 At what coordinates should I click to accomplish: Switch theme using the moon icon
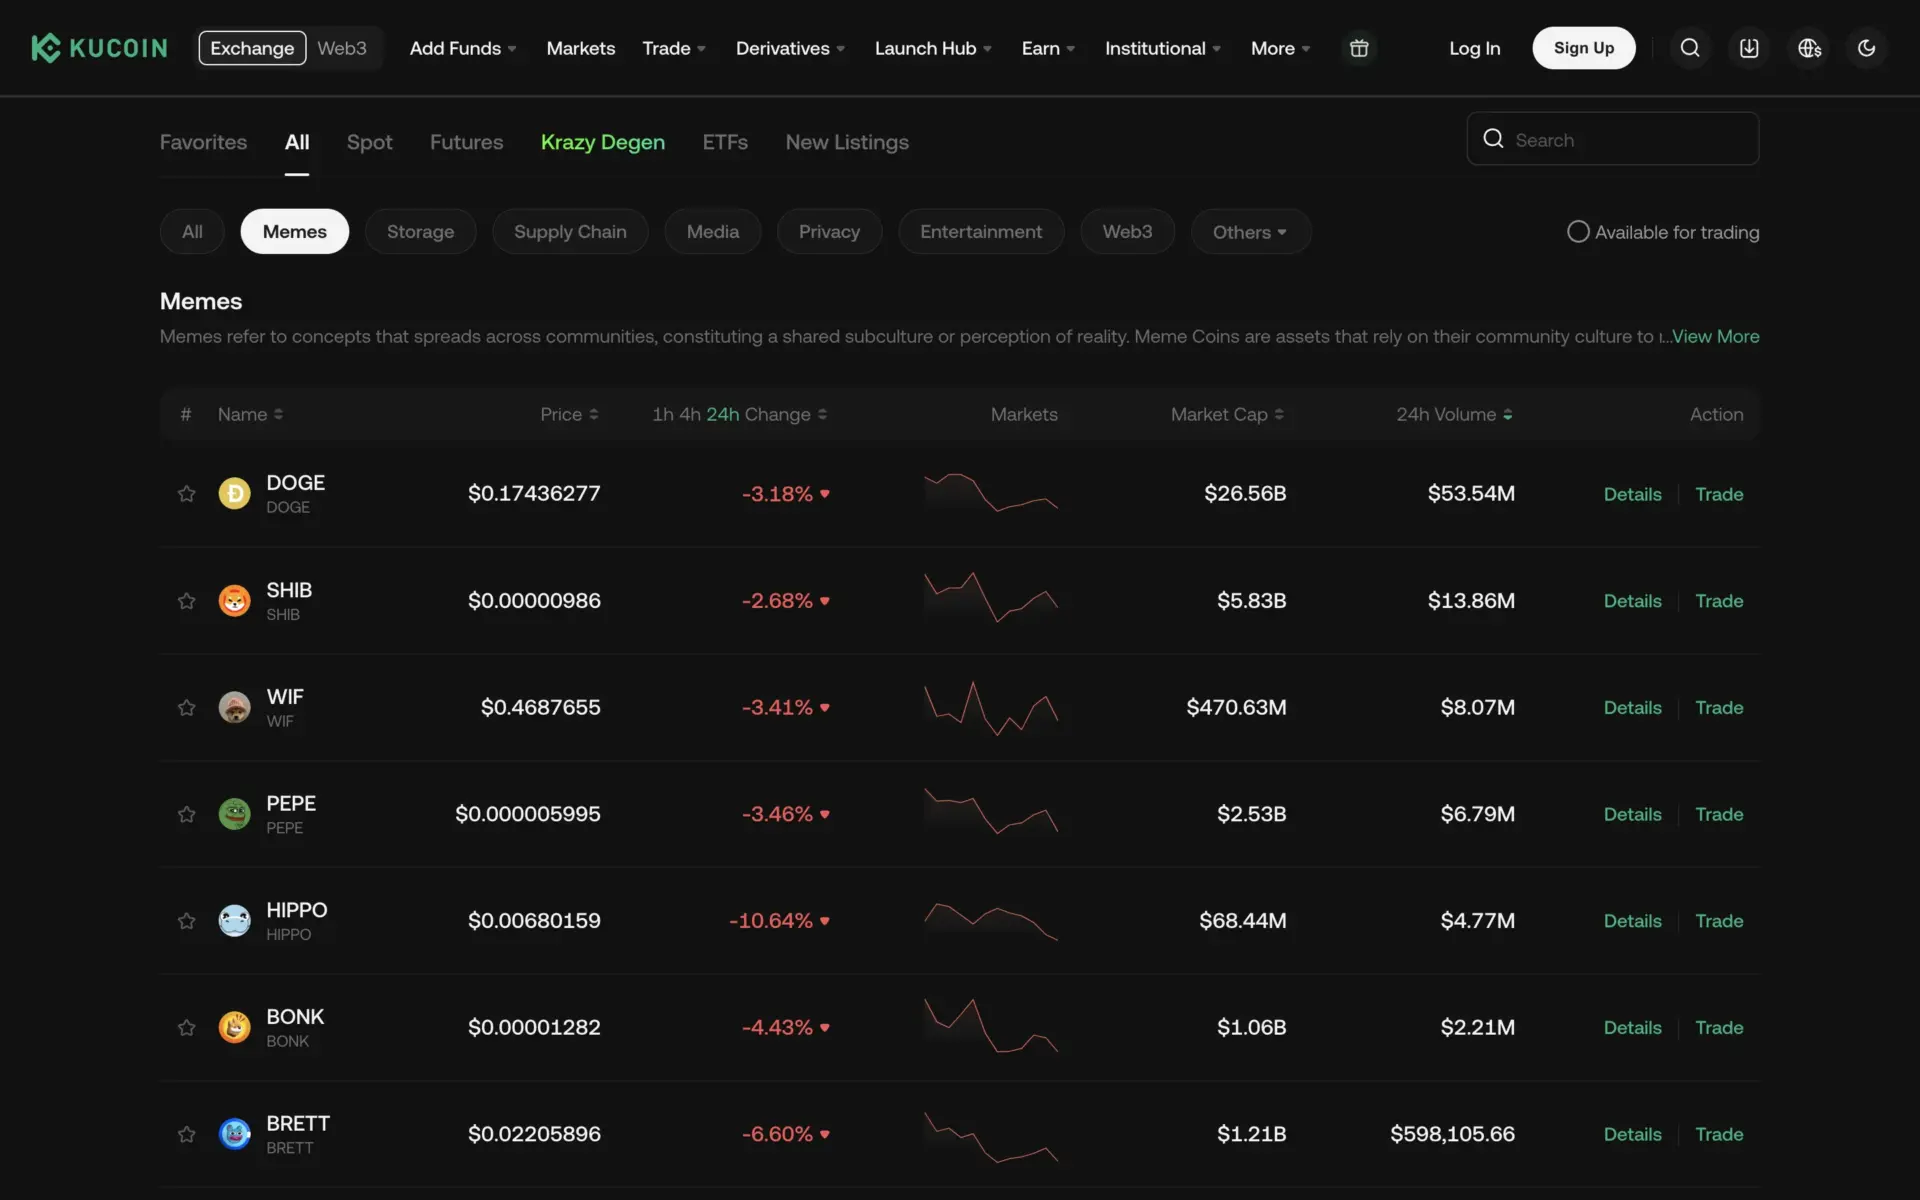pyautogui.click(x=1866, y=47)
